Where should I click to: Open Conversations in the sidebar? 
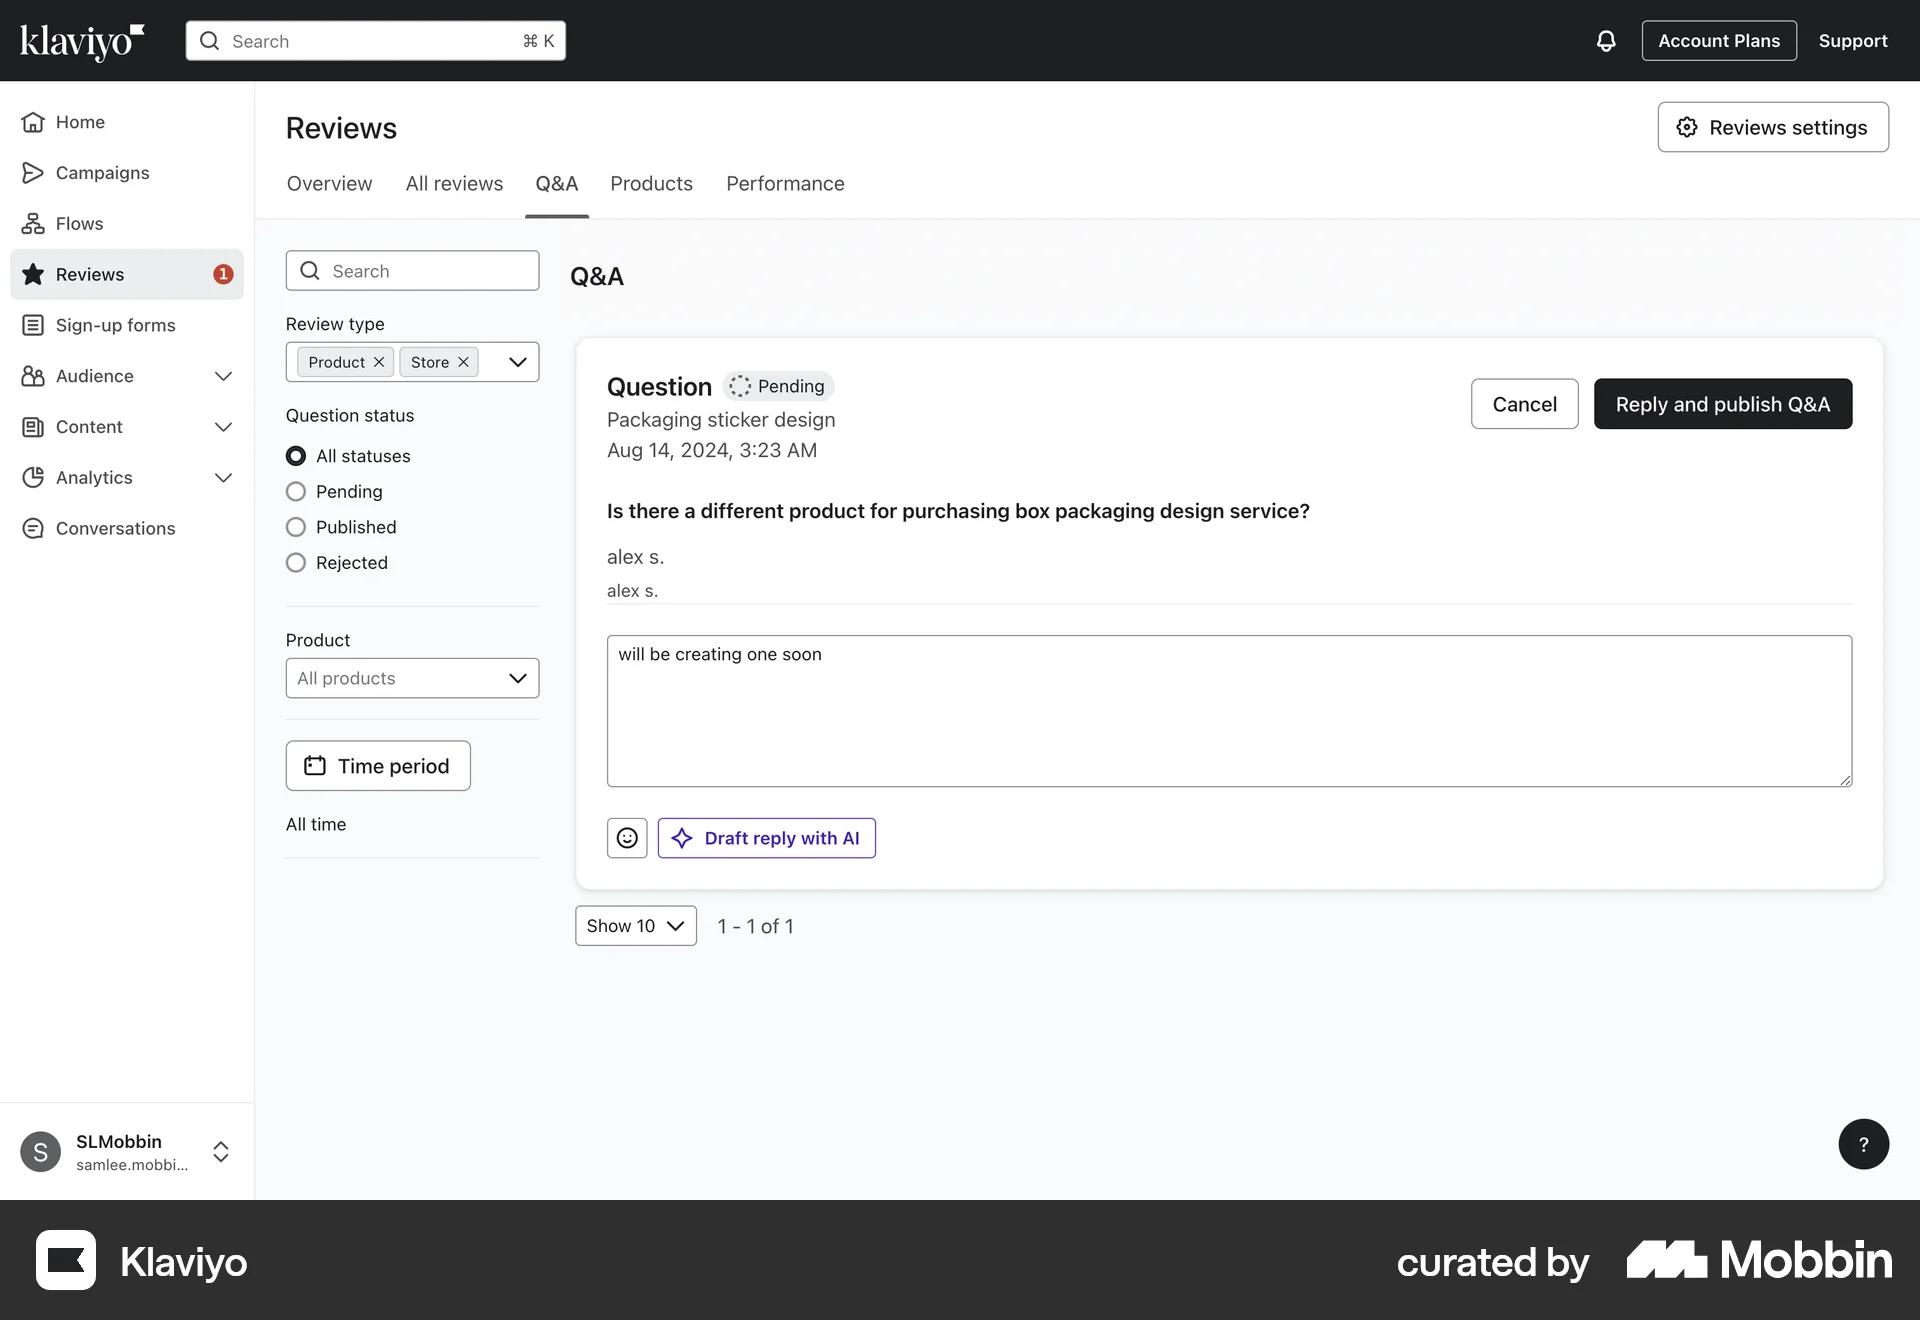click(x=115, y=528)
